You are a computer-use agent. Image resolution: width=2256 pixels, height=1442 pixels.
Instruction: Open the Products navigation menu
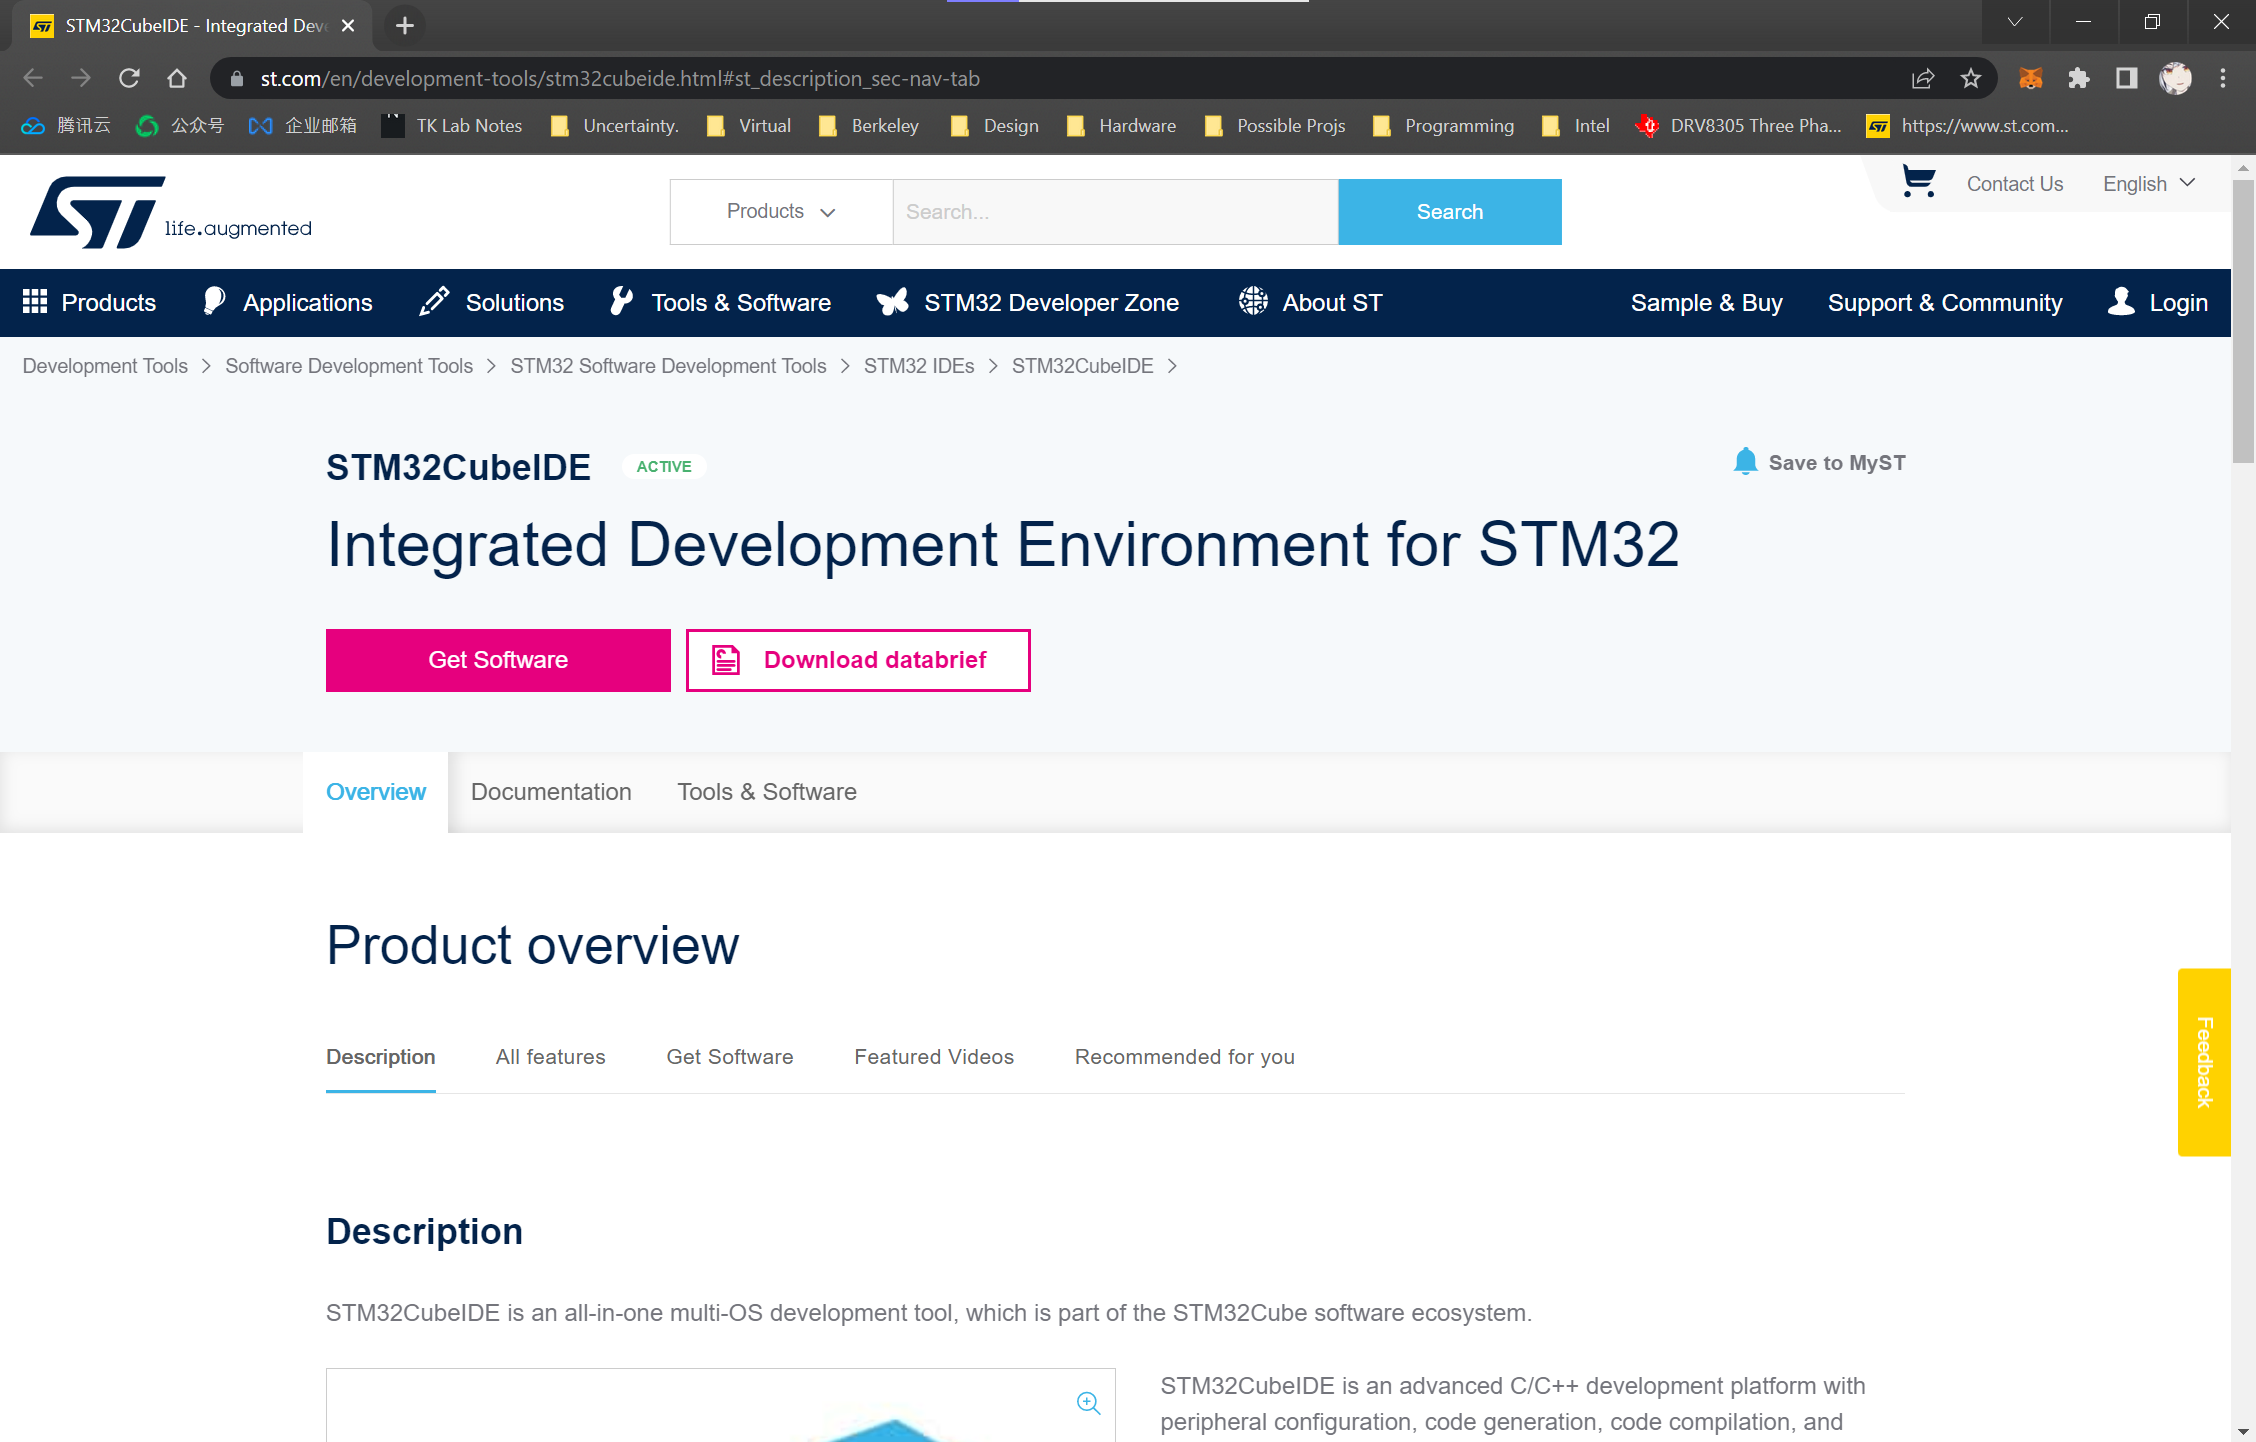[x=90, y=302]
